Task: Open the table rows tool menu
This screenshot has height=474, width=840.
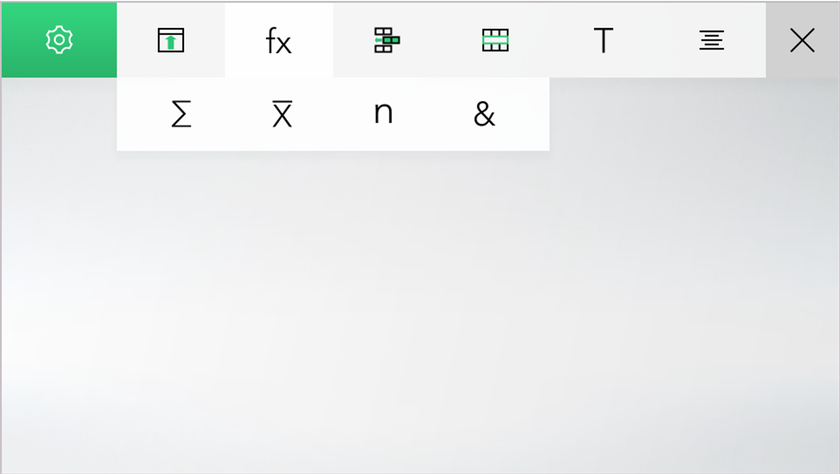Action: (x=495, y=40)
